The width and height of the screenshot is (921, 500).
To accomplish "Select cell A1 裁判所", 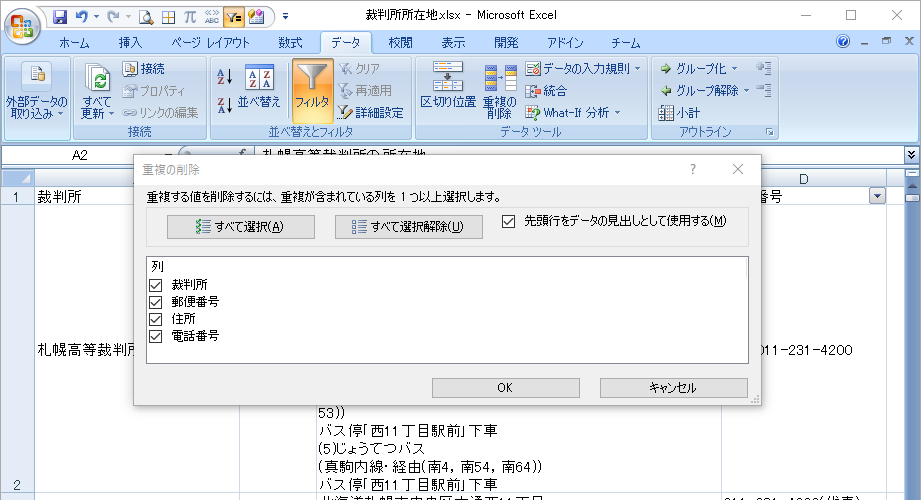I will point(86,196).
